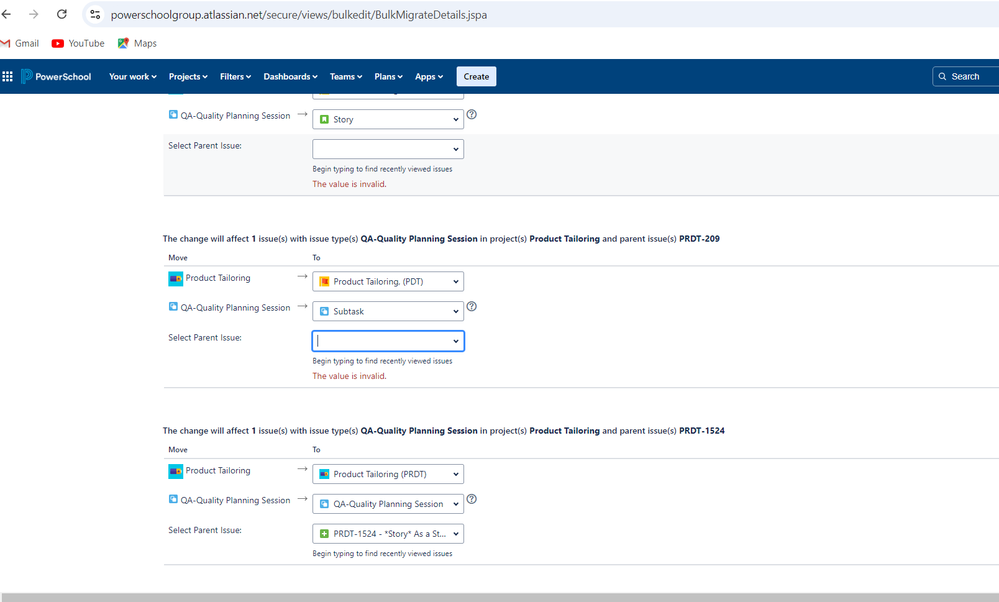Image resolution: width=999 pixels, height=602 pixels.
Task: Open the Story issue type dropdown
Action: (x=388, y=119)
